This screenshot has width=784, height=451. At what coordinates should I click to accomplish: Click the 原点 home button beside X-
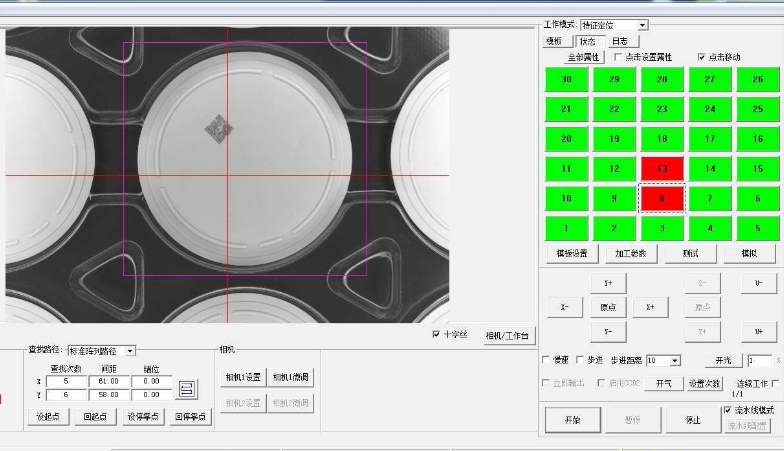tap(608, 307)
